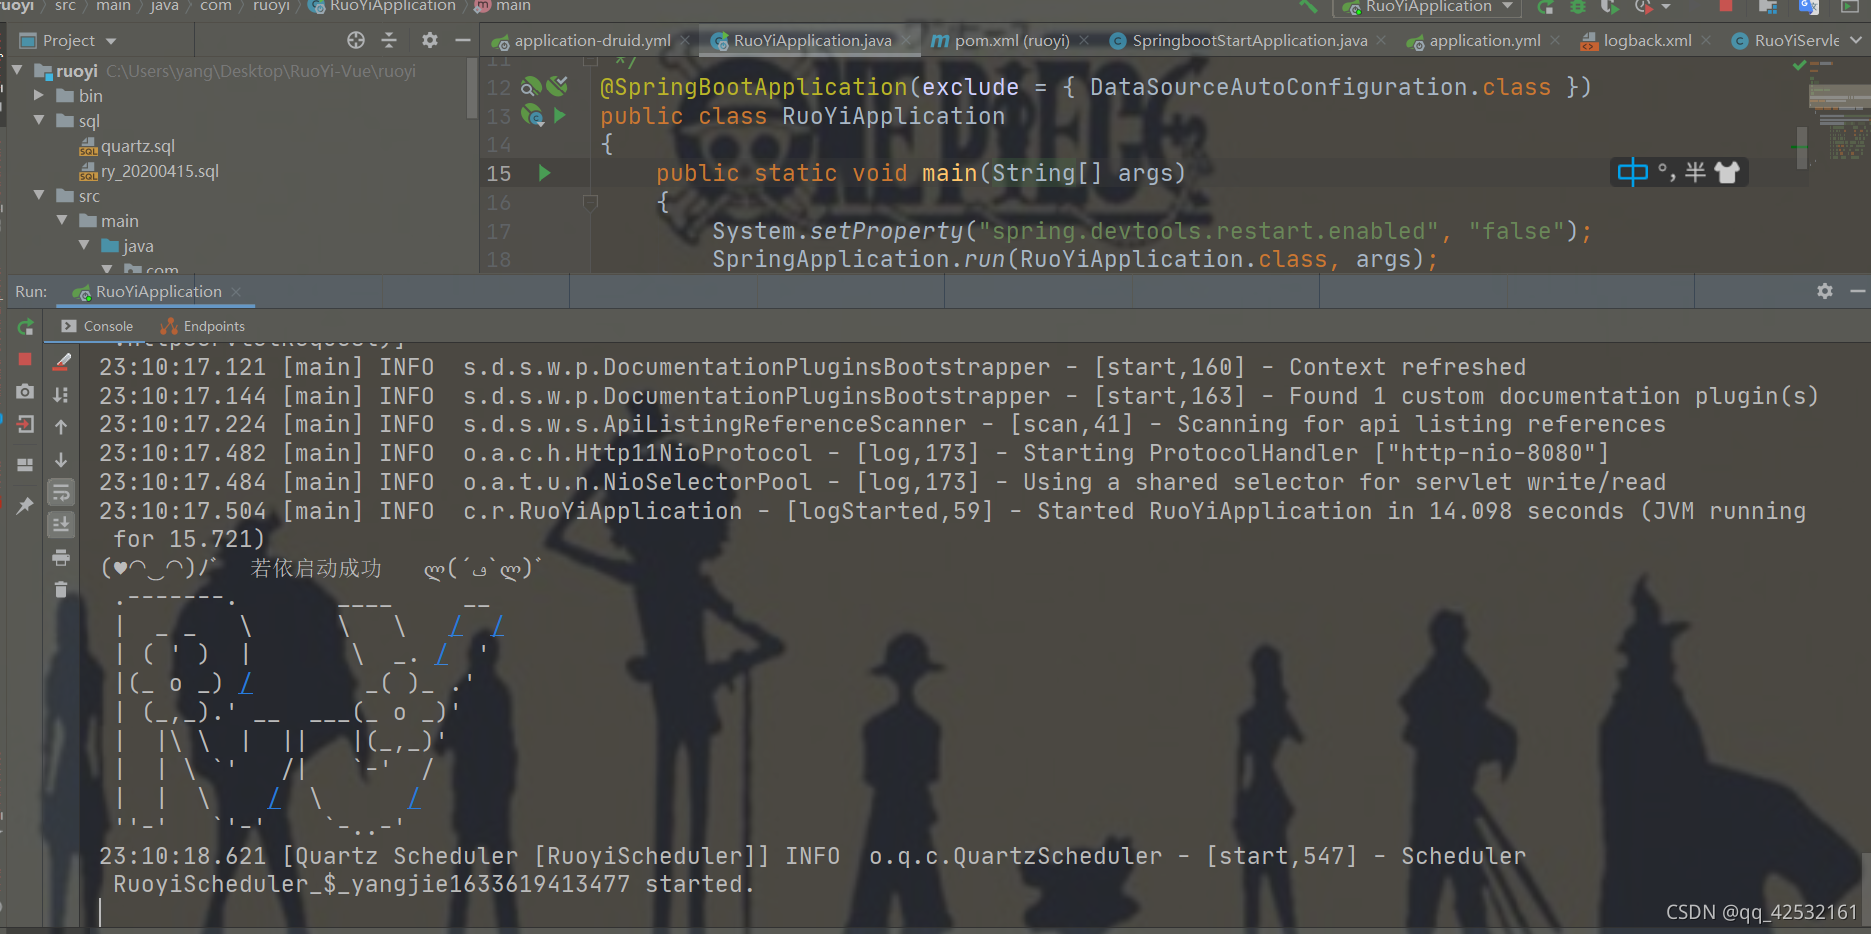1871x934 pixels.
Task: Open Project panel settings gear
Action: point(430,40)
